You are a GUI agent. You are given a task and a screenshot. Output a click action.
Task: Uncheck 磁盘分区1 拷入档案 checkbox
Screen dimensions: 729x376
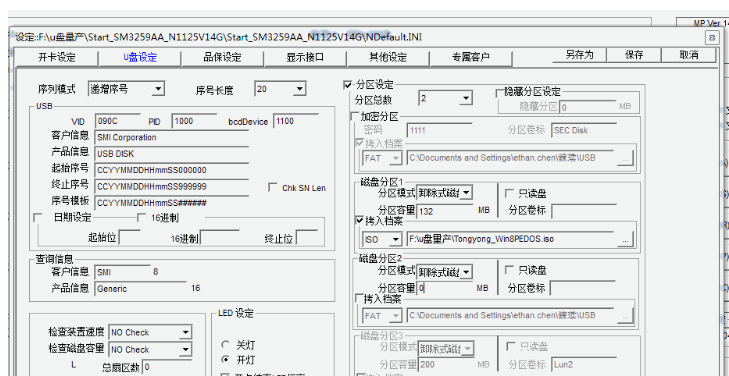coord(359,220)
